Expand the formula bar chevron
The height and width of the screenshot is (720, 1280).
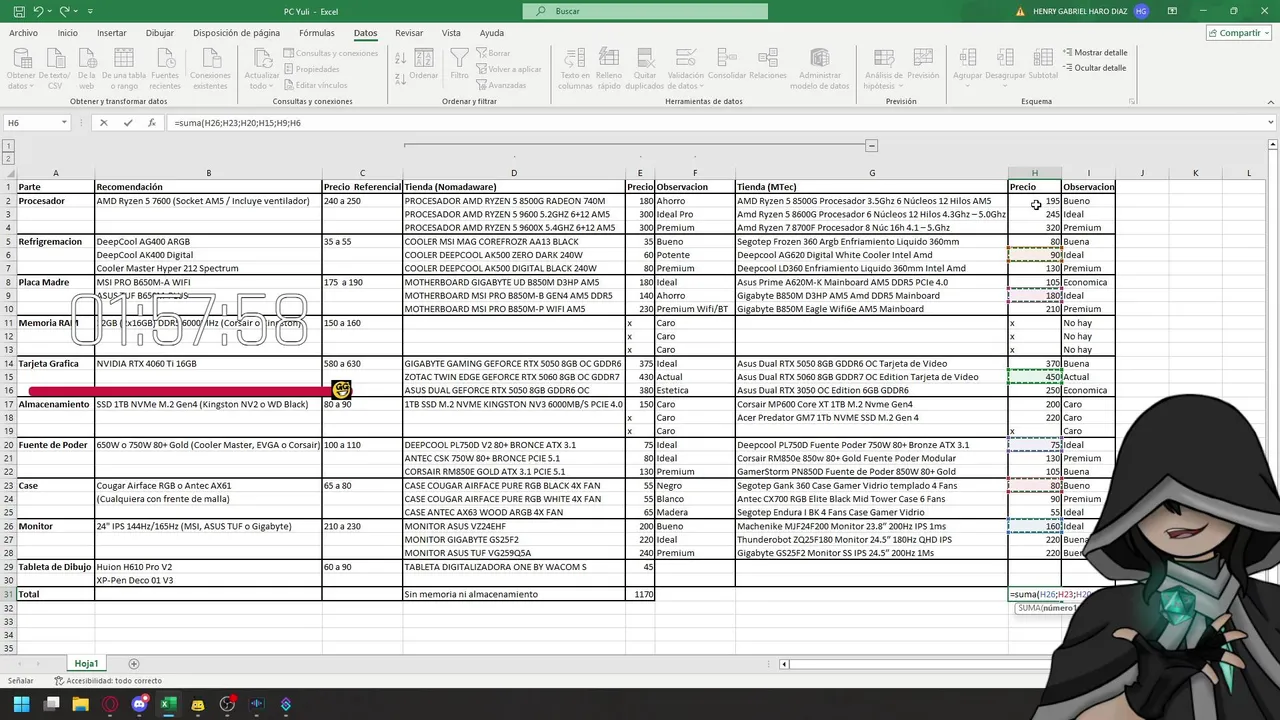pos(1271,123)
